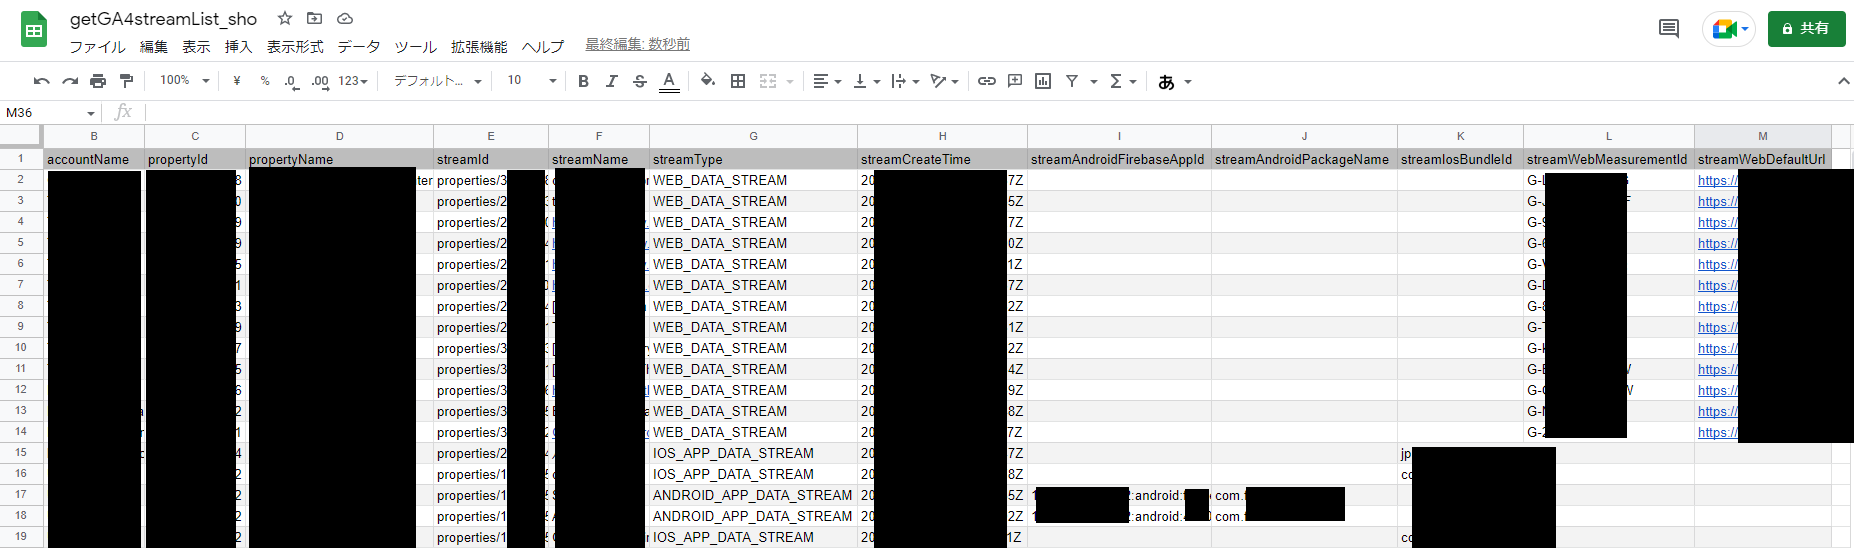The height and width of the screenshot is (548, 1854).
Task: Open text wrapping dropdown
Action: click(x=905, y=81)
